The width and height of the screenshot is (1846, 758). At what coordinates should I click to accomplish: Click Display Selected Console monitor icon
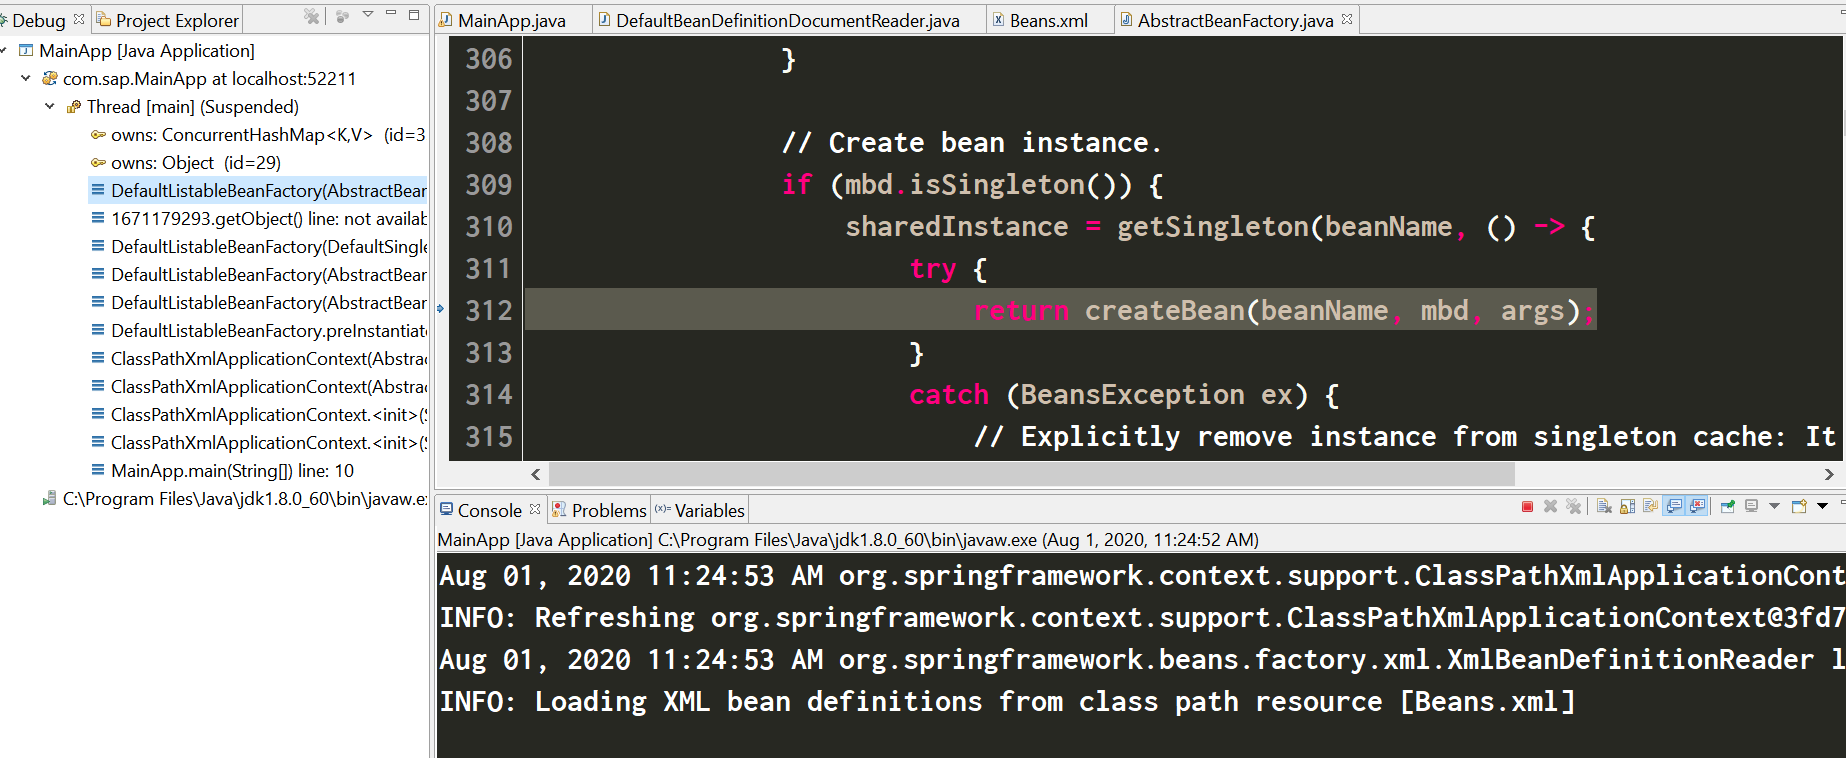(x=1752, y=507)
